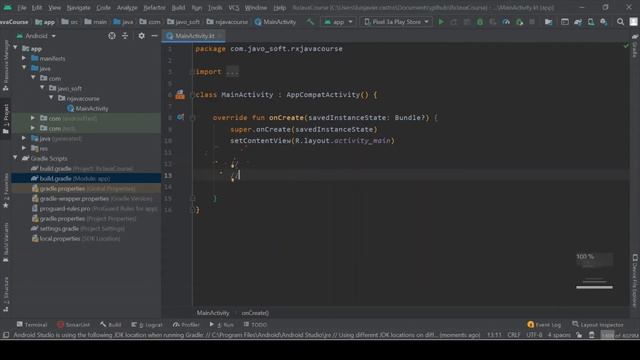640x360 pixels.
Task: Toggle the Project side tool window tab
Action: point(6,119)
